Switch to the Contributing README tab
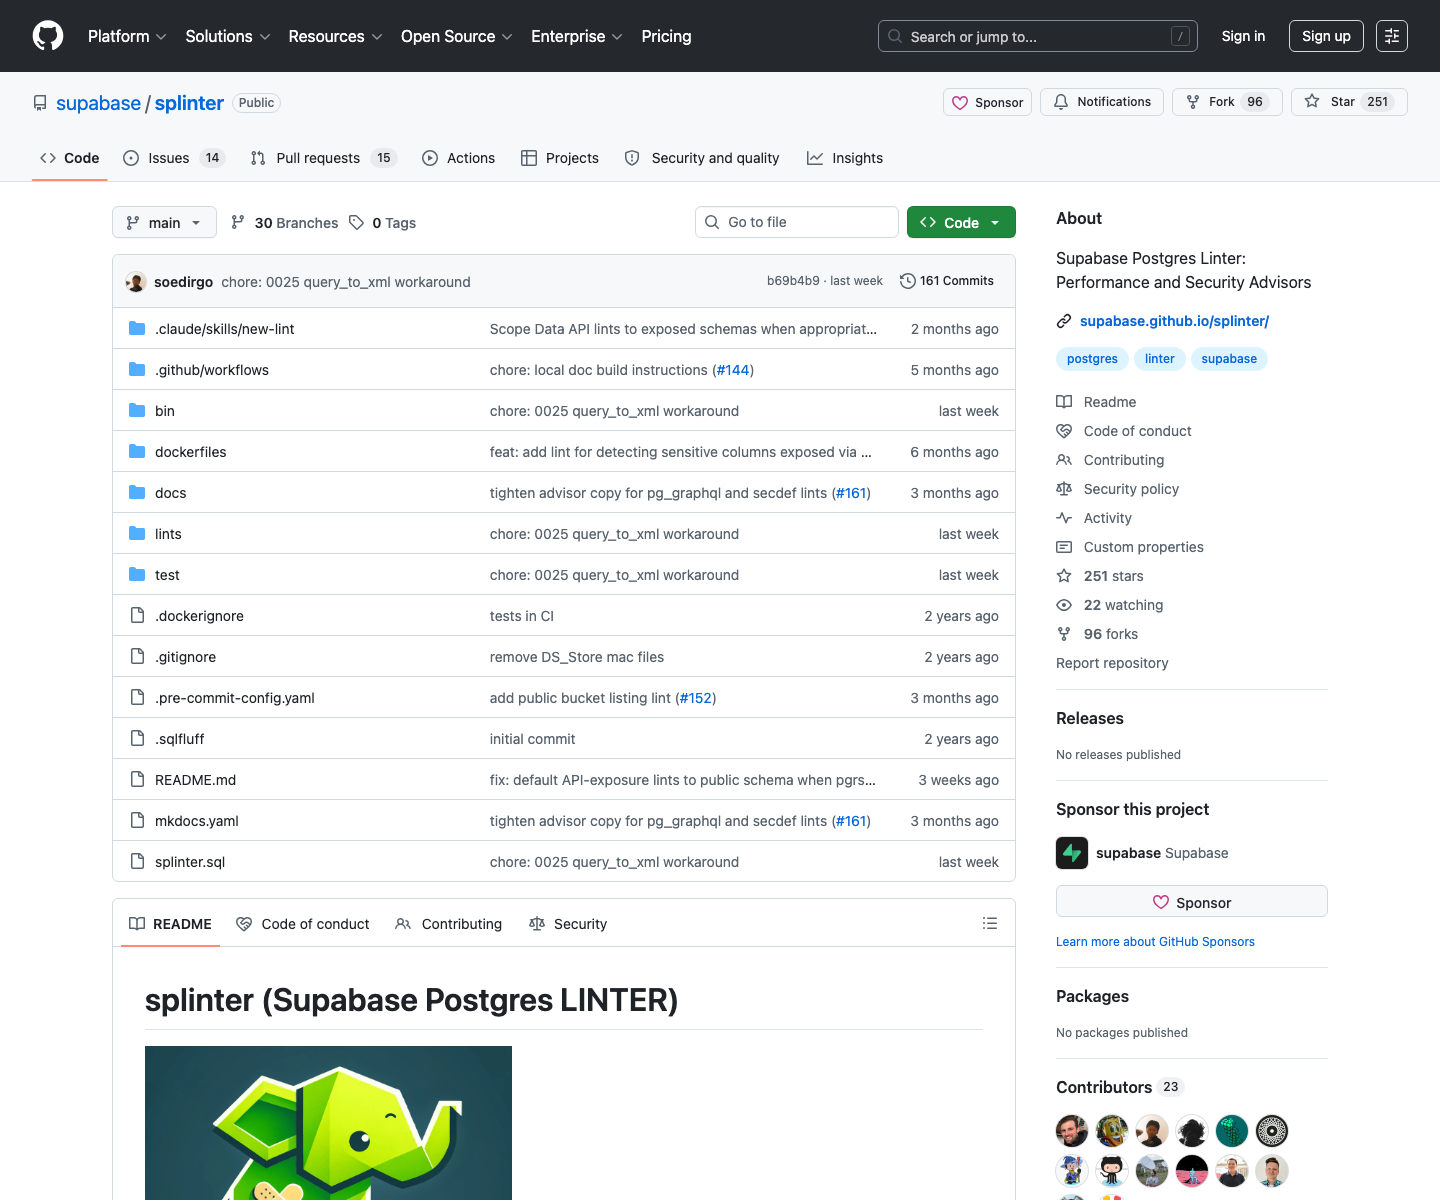The height and width of the screenshot is (1200, 1440). [449, 924]
